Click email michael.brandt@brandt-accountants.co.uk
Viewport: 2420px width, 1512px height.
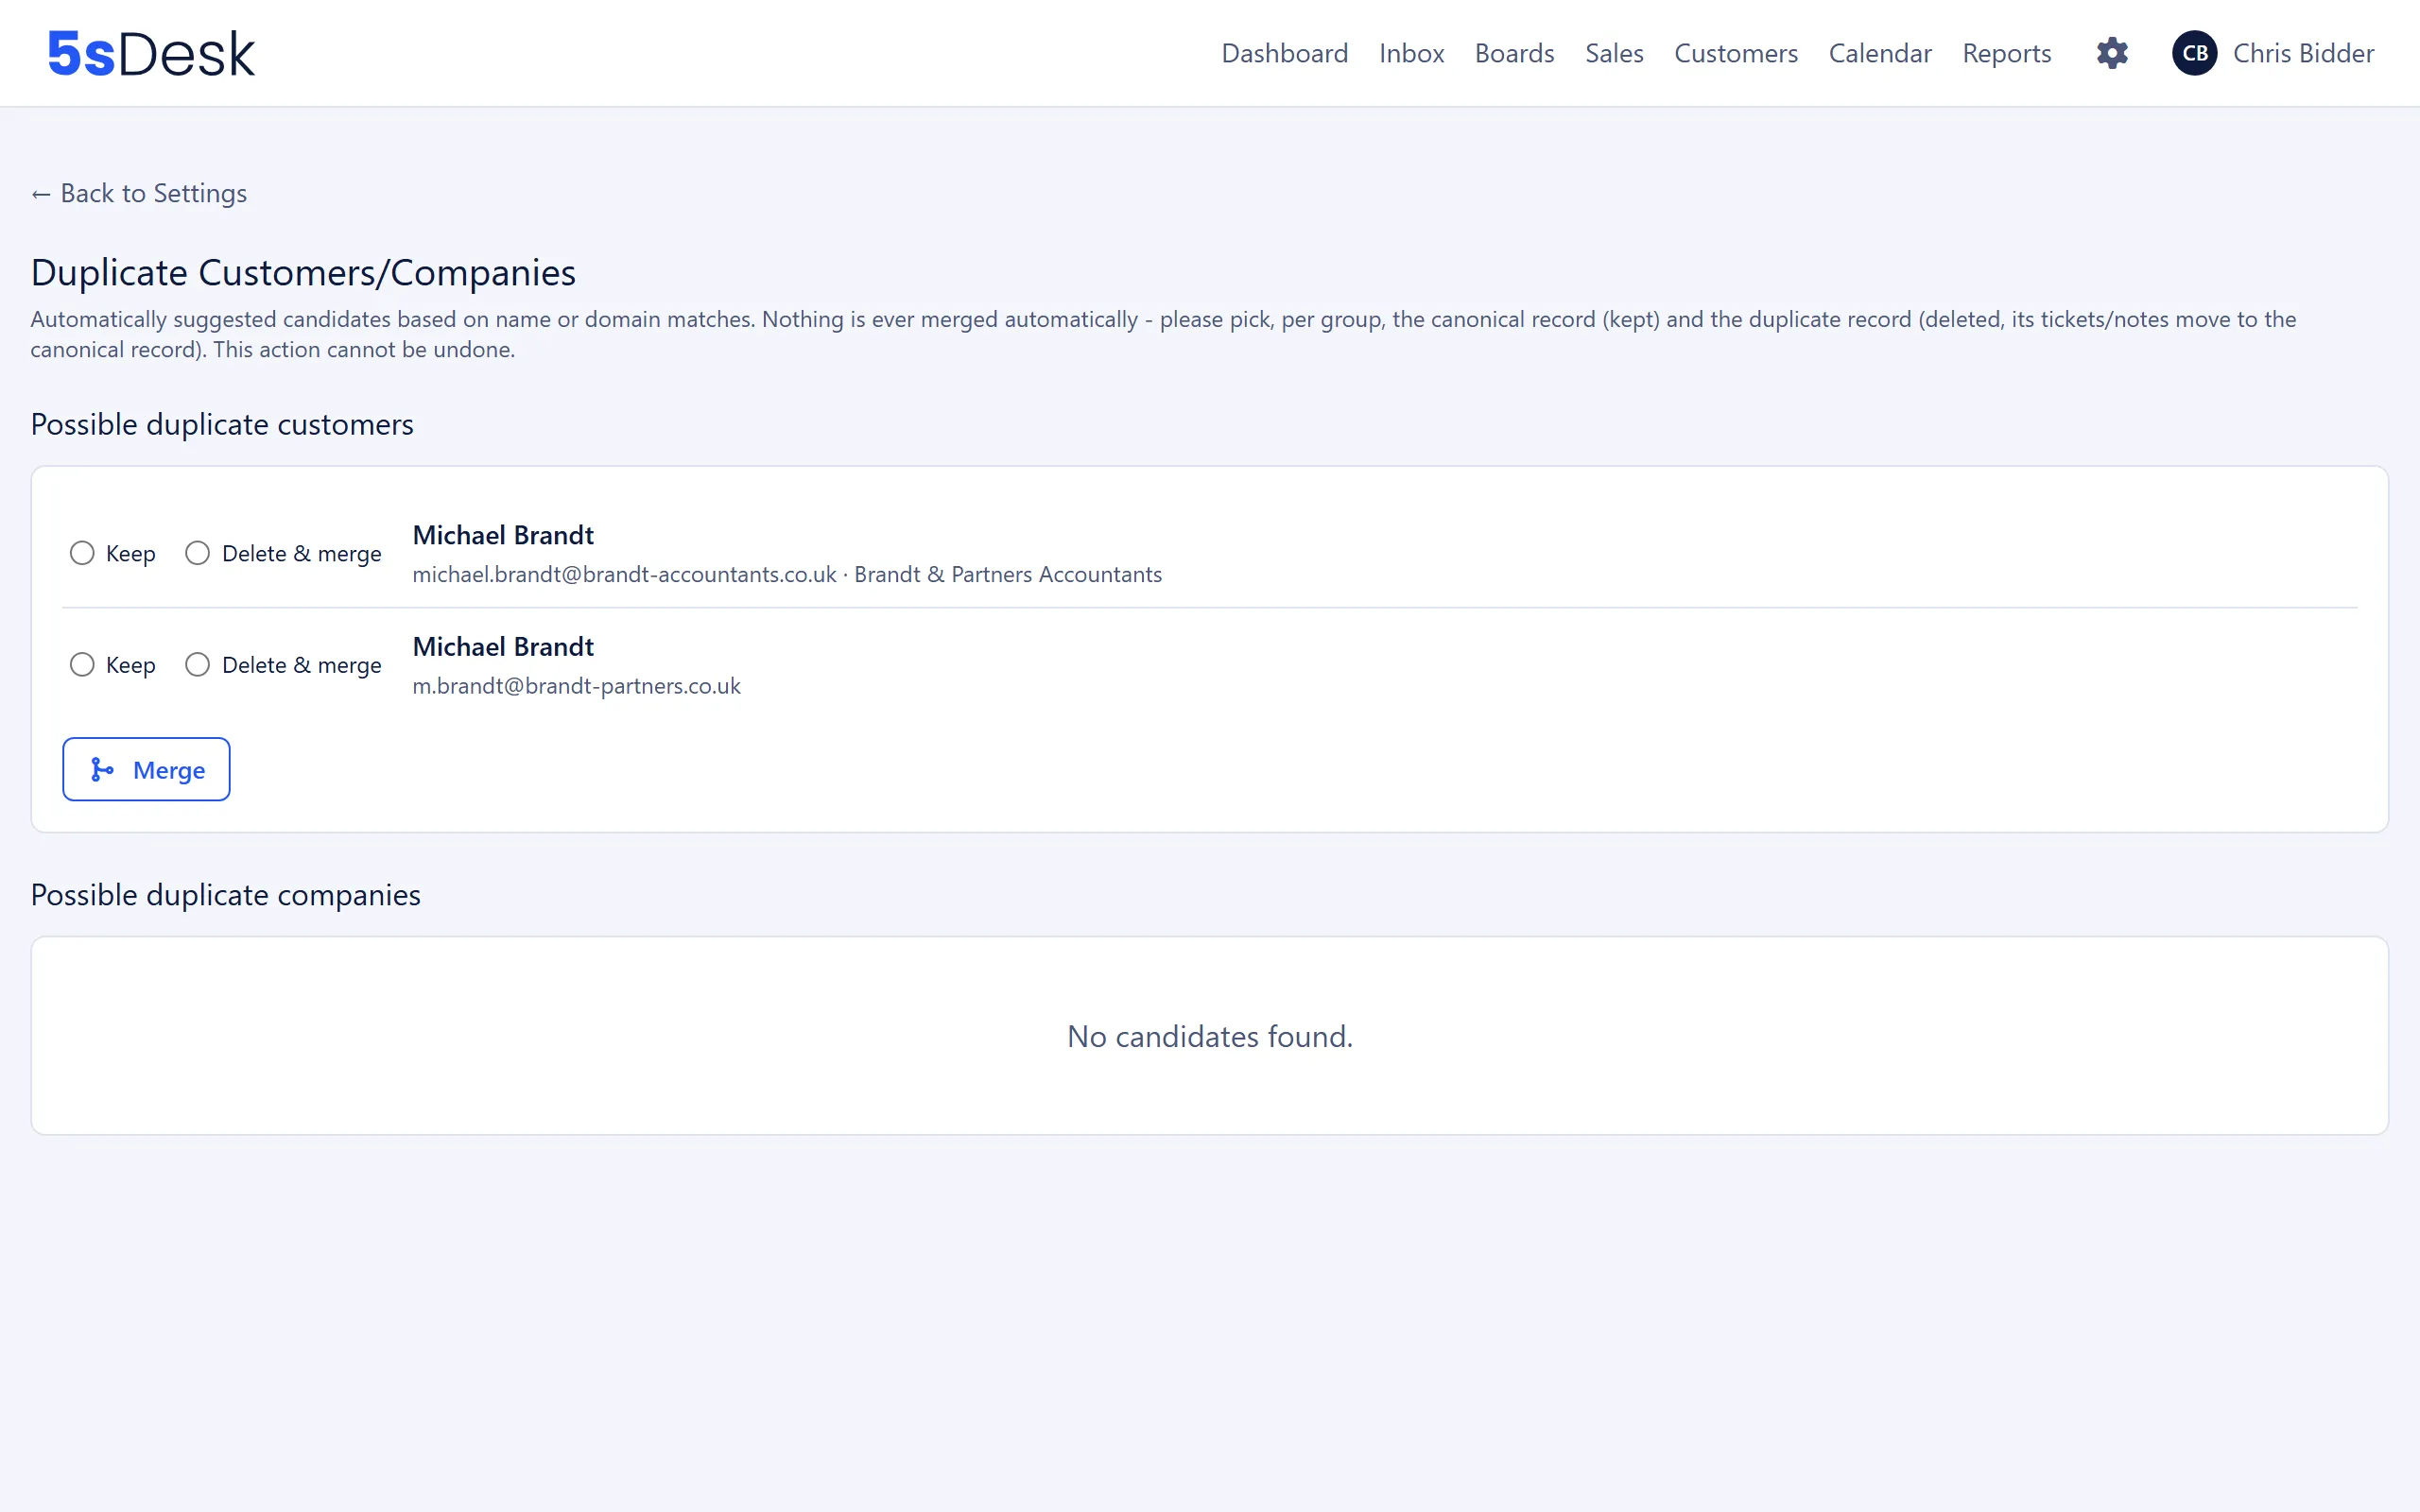point(624,574)
